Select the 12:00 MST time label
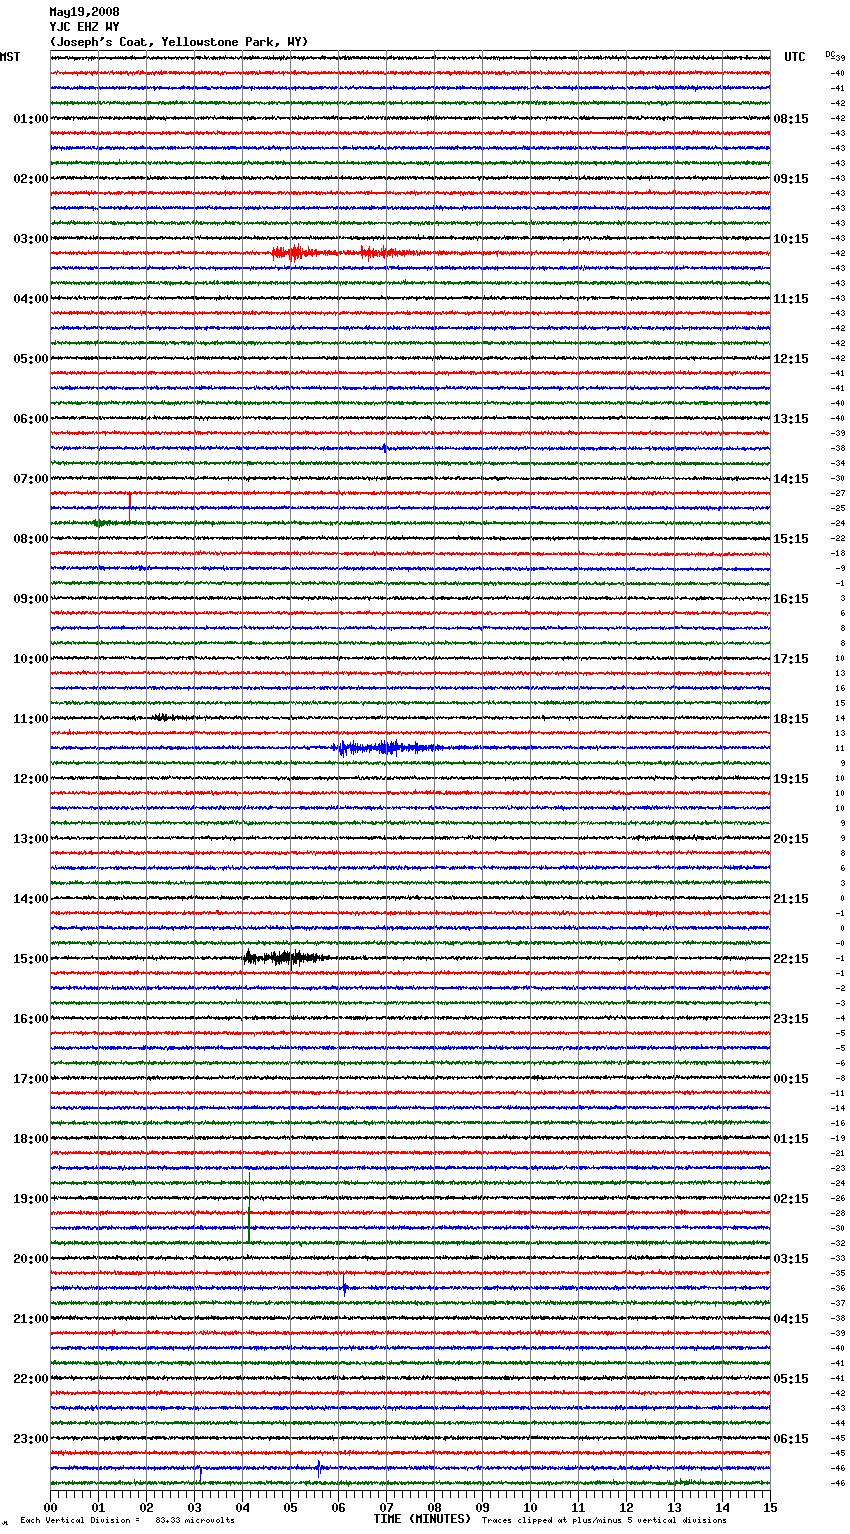This screenshot has width=850, height=1534. tap(30, 779)
